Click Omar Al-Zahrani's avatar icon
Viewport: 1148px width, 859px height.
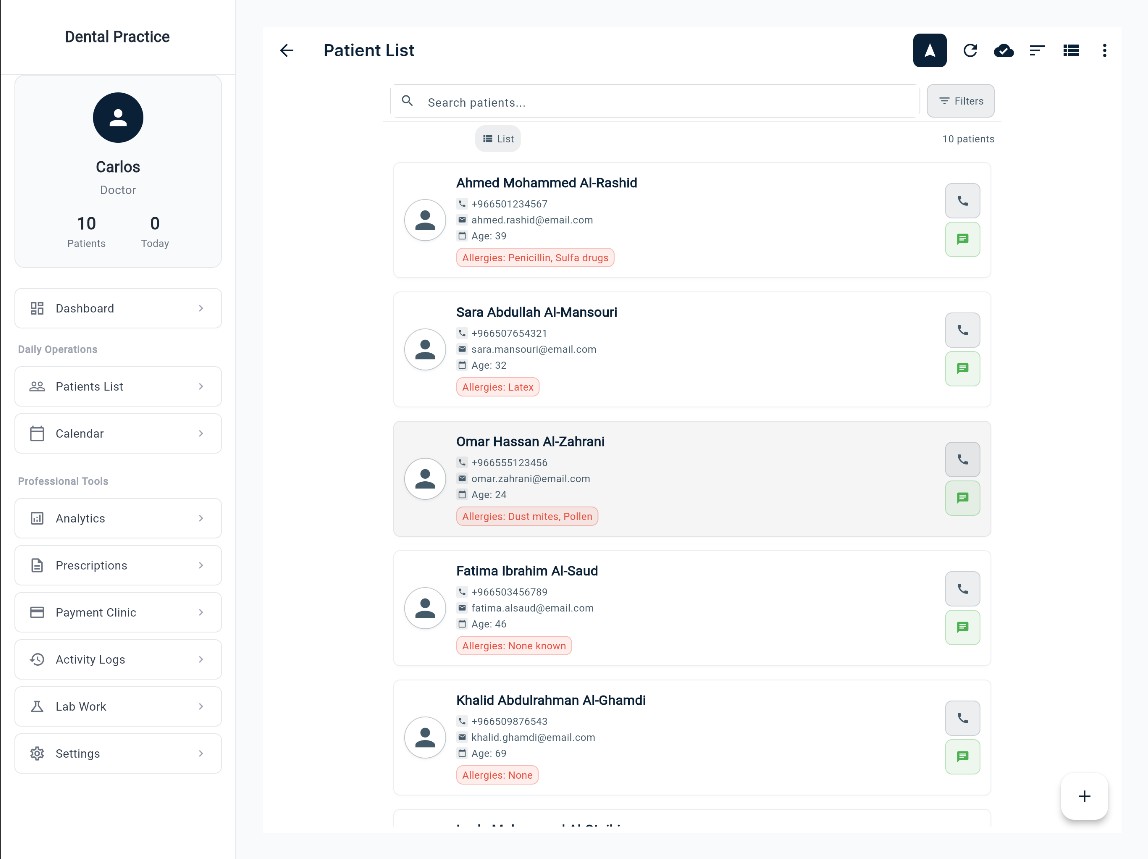click(425, 479)
